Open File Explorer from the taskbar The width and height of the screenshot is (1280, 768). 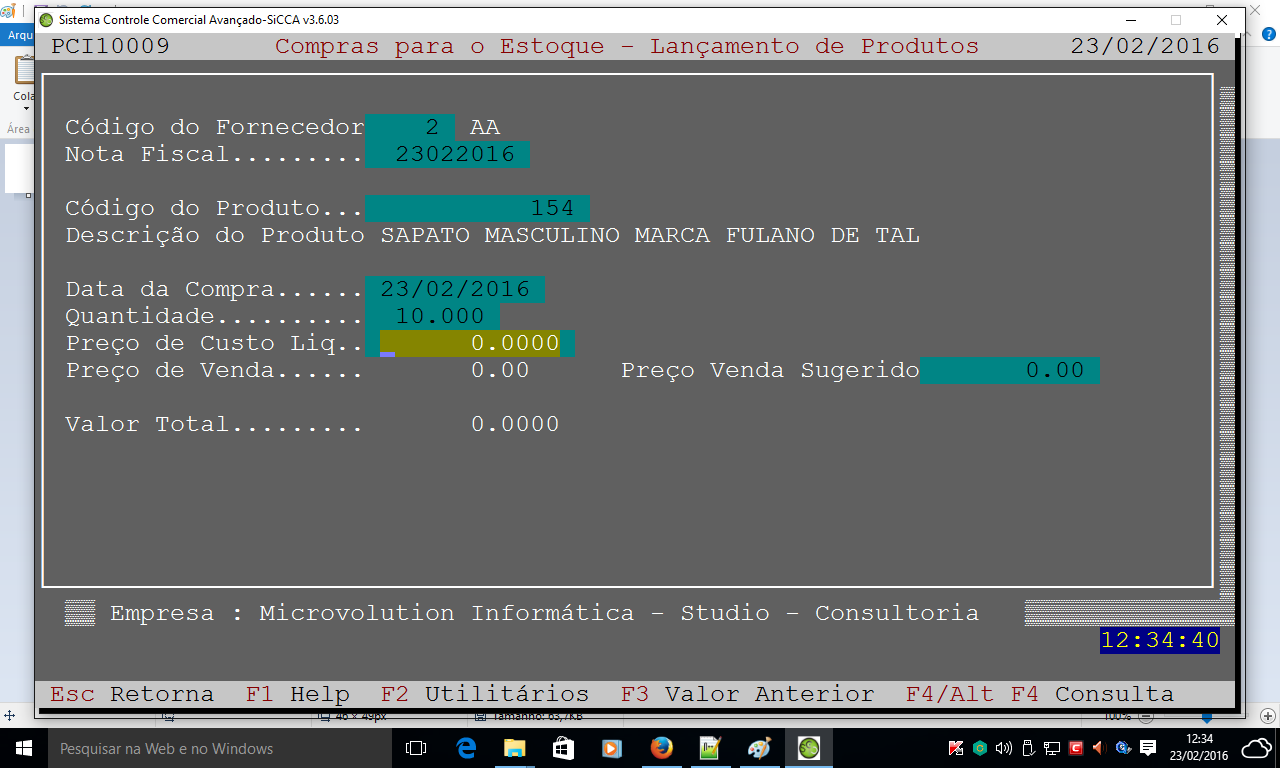pyautogui.click(x=514, y=748)
